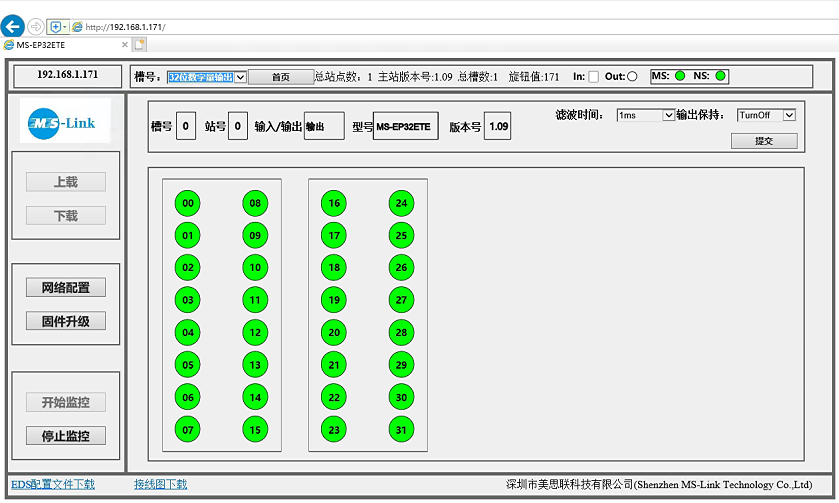Check the In checkbox
The width and height of the screenshot is (839, 503).
[593, 77]
